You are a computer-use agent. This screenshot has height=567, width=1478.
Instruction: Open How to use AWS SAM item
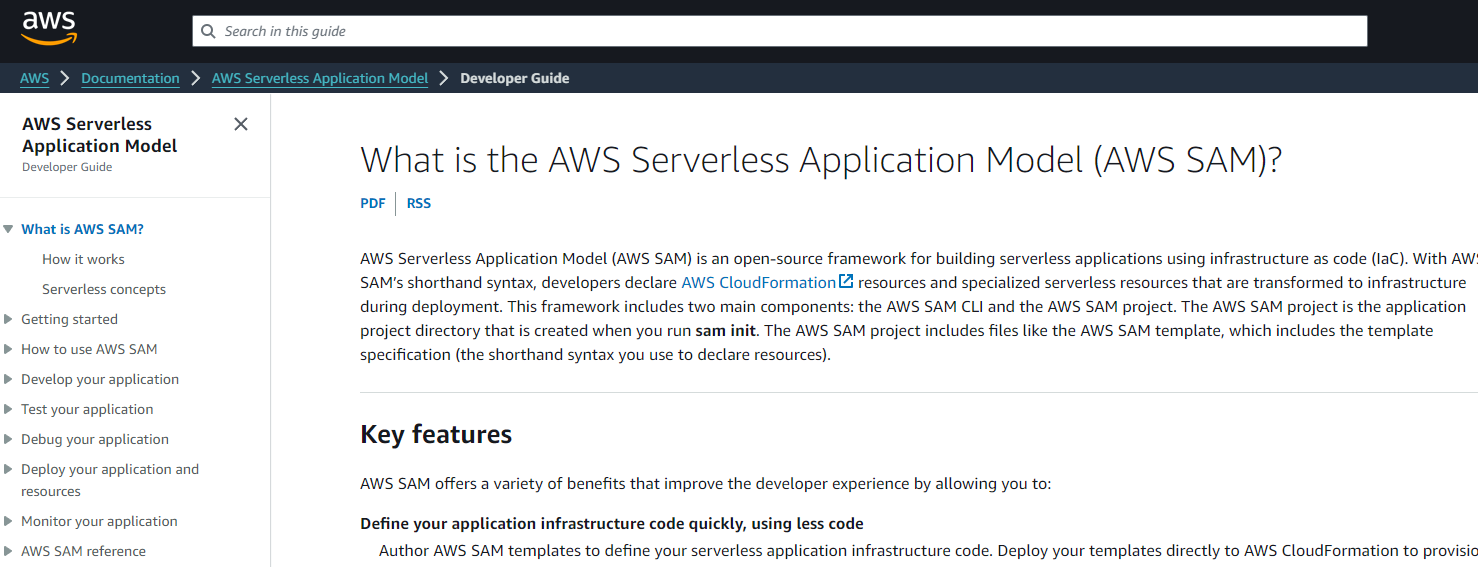point(89,349)
